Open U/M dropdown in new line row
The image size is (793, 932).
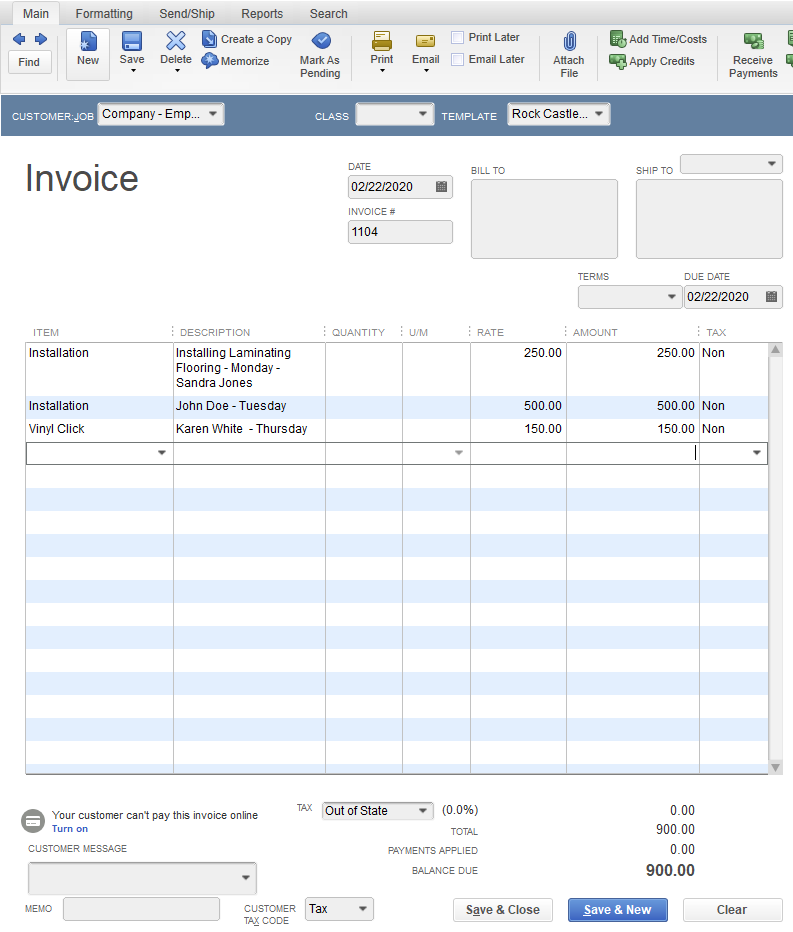coord(459,453)
